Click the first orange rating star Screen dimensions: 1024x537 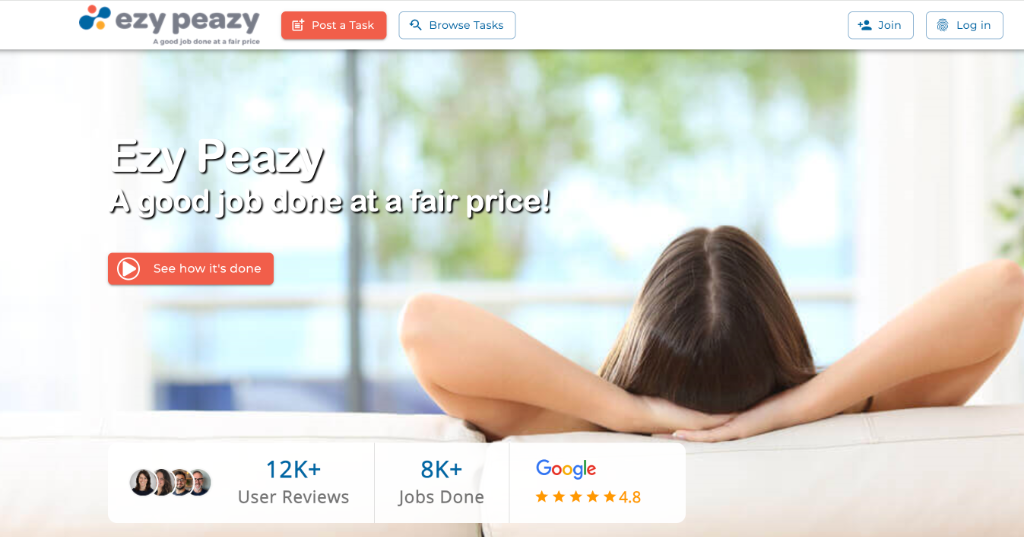coord(541,496)
